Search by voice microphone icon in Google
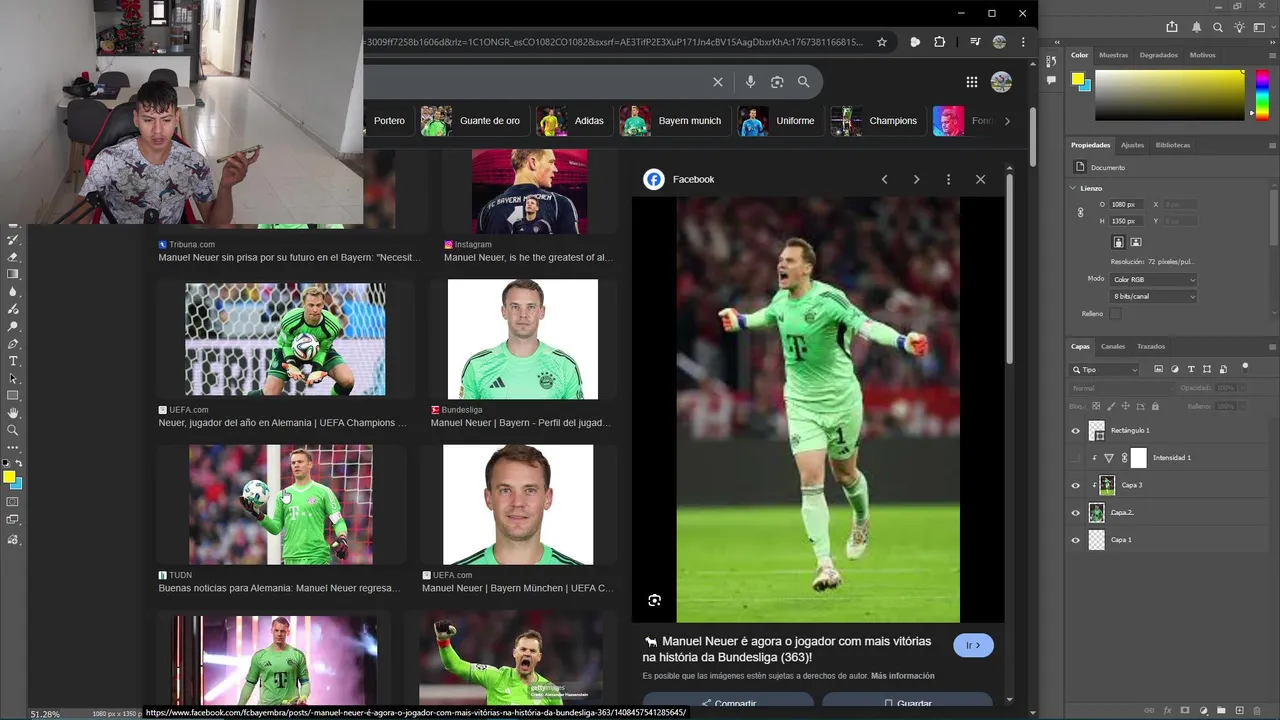The width and height of the screenshot is (1280, 720). [750, 82]
